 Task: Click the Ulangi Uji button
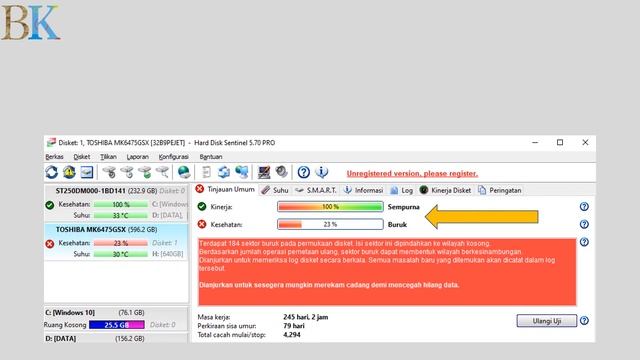click(x=547, y=321)
